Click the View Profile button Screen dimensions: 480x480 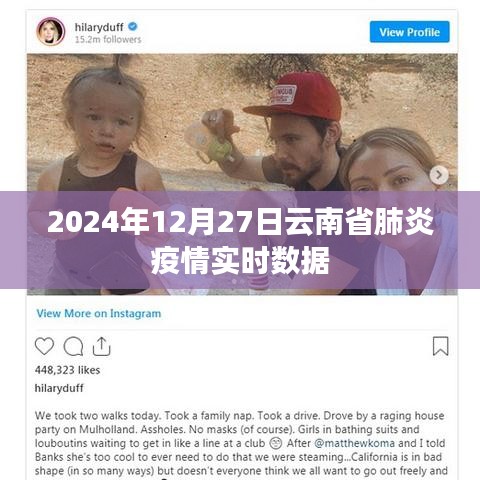pos(409,32)
